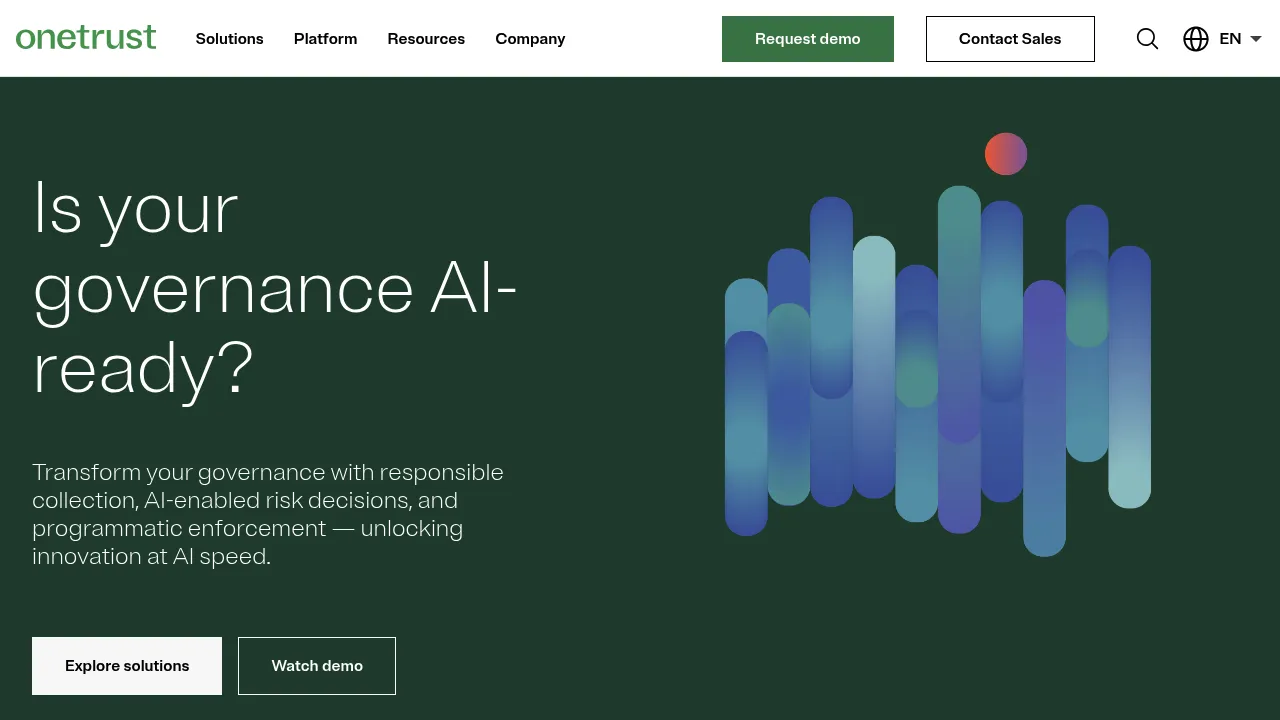This screenshot has width=1280, height=720.
Task: Select the EN language label
Action: coord(1230,39)
